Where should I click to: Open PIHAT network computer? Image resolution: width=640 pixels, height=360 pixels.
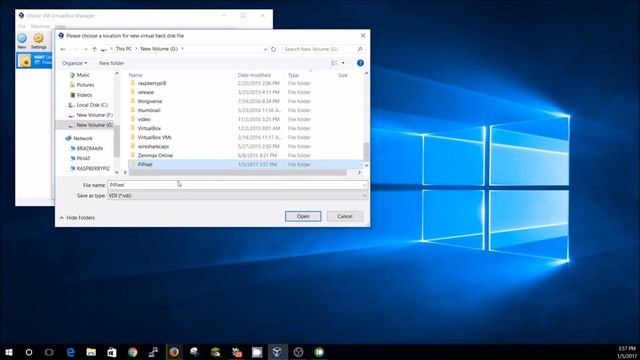pos(83,158)
